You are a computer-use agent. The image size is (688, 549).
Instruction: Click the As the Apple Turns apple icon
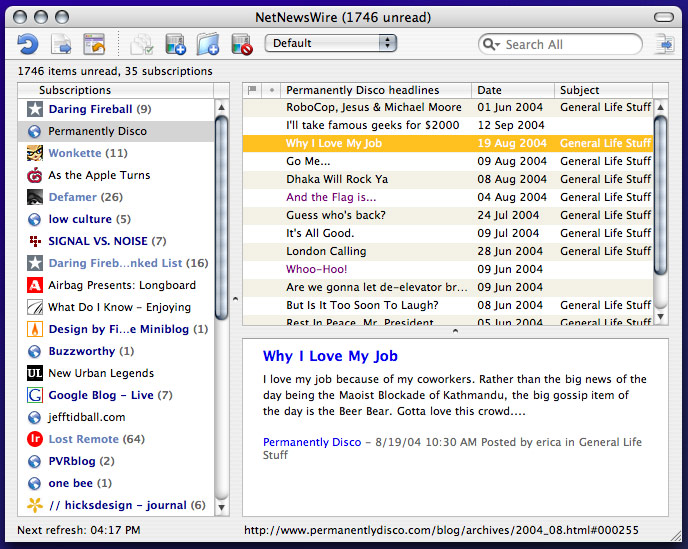point(35,175)
